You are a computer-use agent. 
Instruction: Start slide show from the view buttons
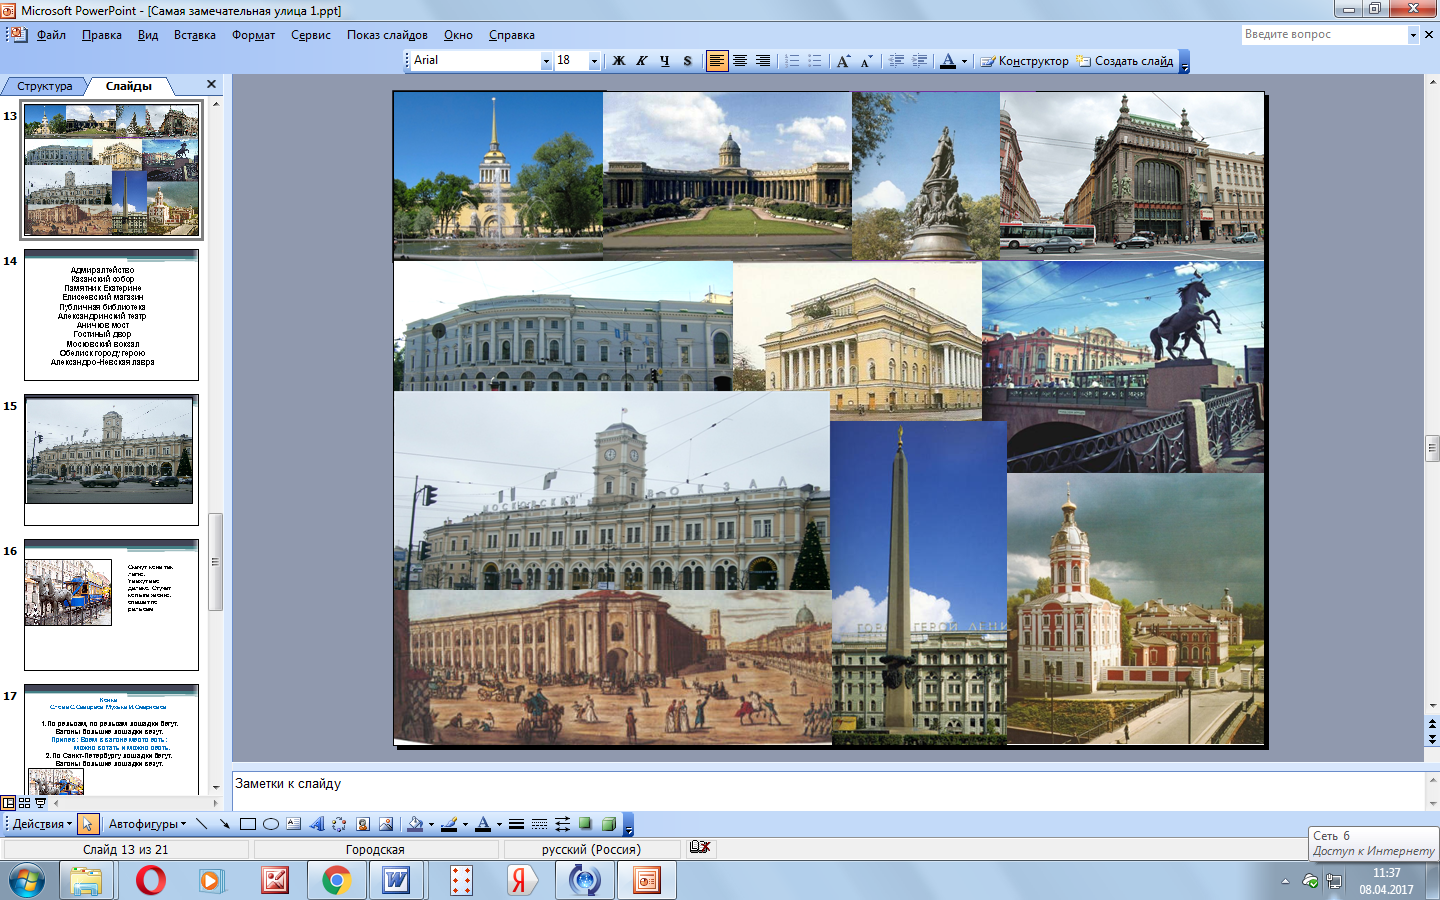(x=41, y=803)
